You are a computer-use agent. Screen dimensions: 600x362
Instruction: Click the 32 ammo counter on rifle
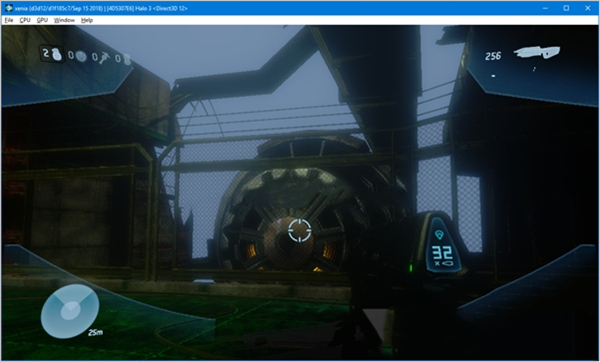click(x=442, y=253)
